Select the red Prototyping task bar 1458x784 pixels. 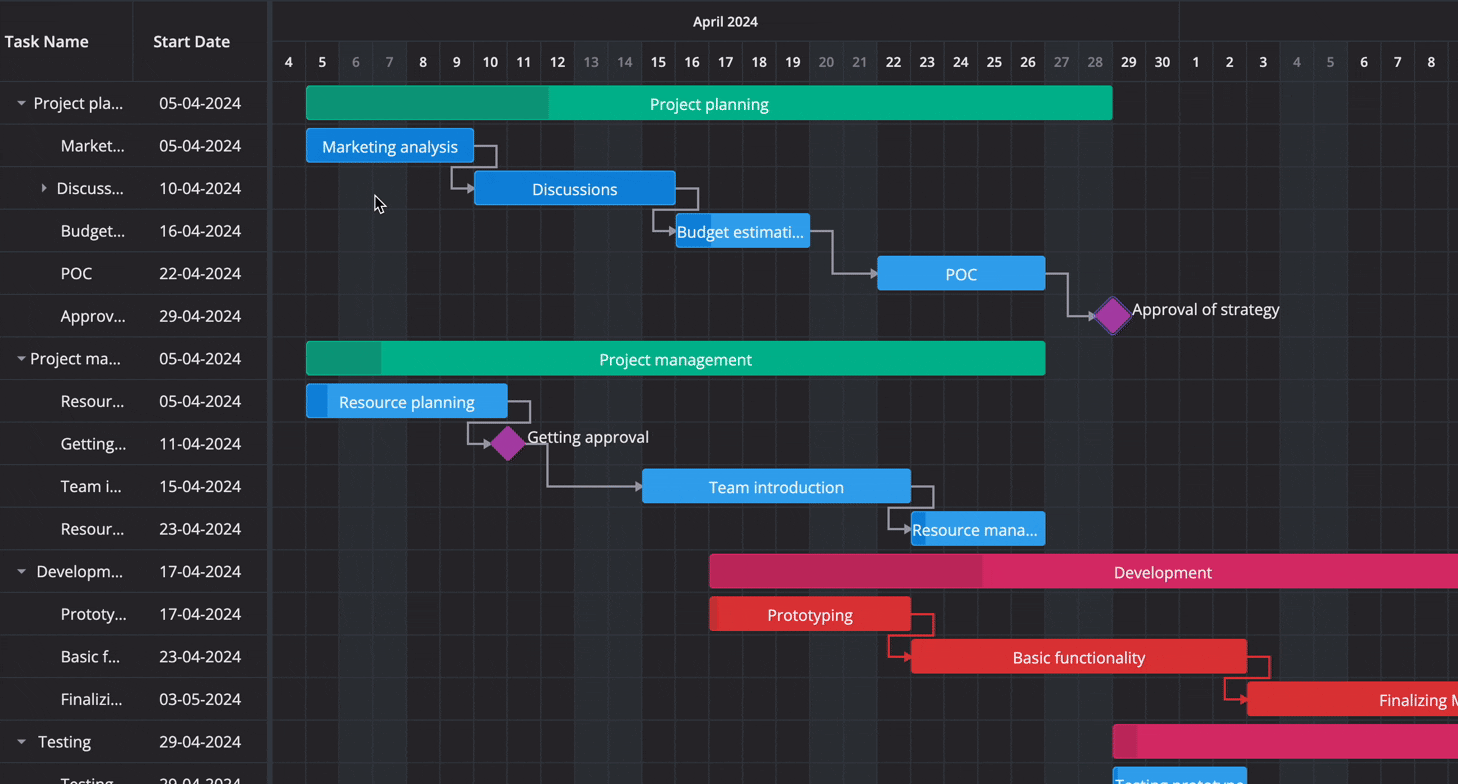[809, 615]
